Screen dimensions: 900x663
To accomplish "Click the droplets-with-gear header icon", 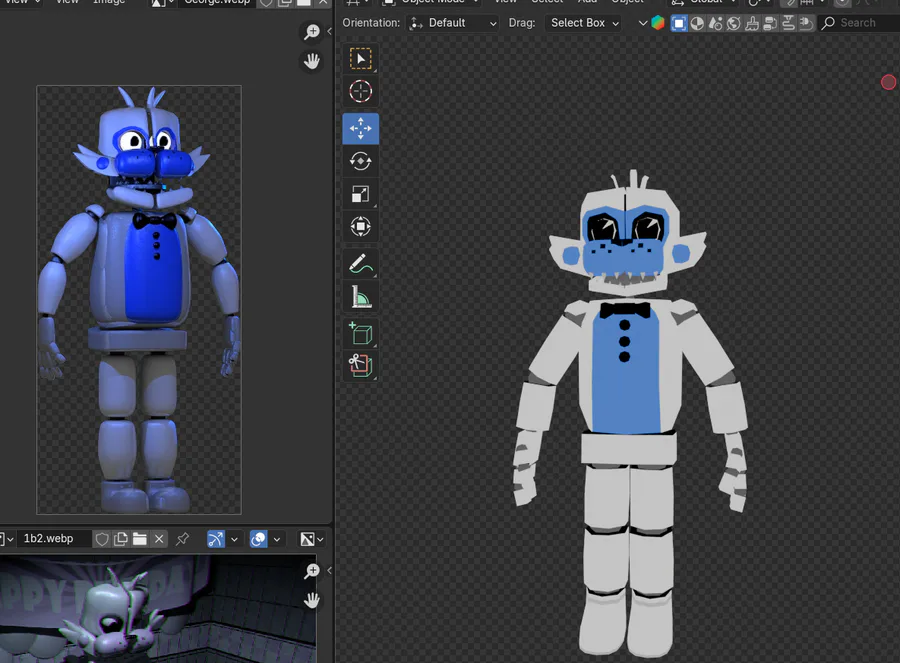I will tap(715, 24).
